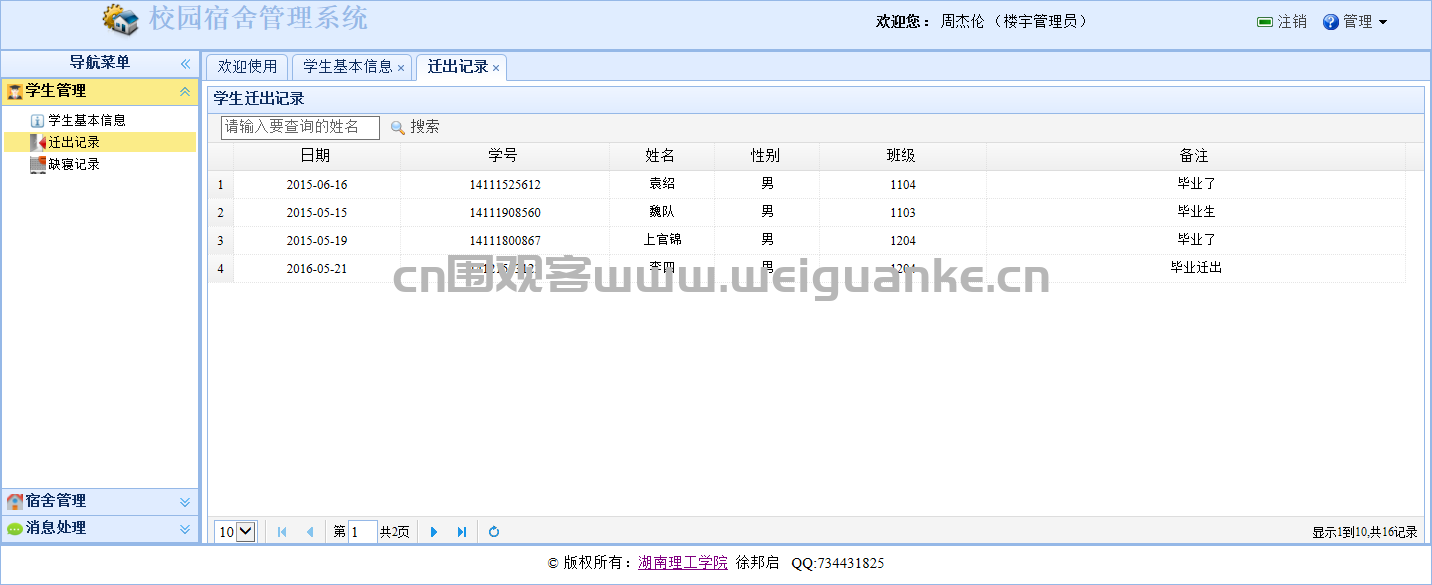Collapse the 学生管理 accordion panel
1432x585 pixels.
point(185,91)
